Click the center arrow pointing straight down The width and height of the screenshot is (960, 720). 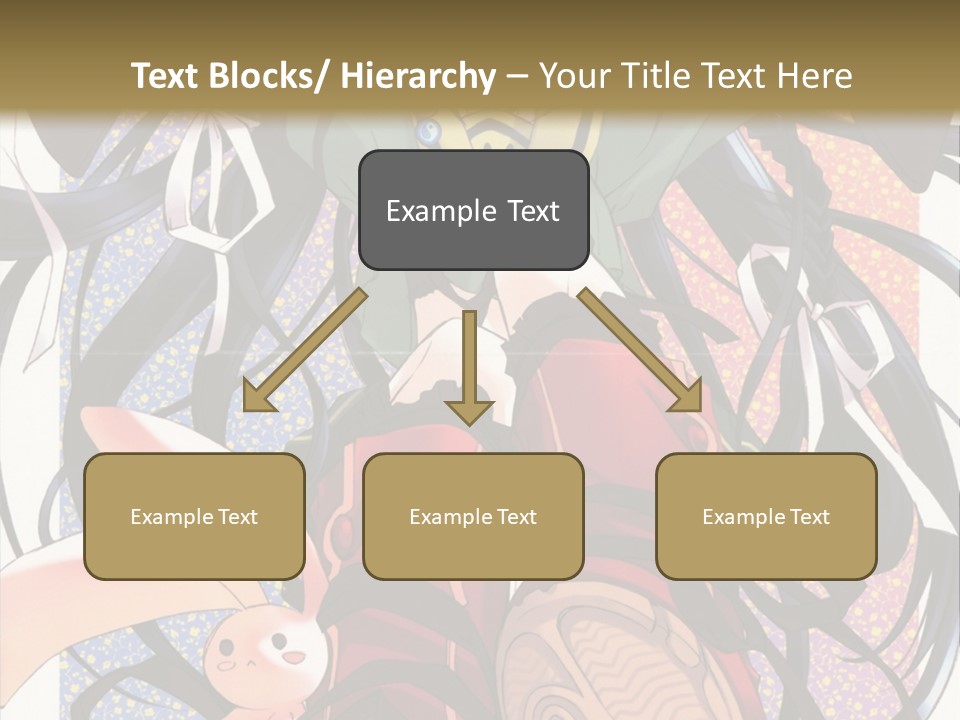469,370
